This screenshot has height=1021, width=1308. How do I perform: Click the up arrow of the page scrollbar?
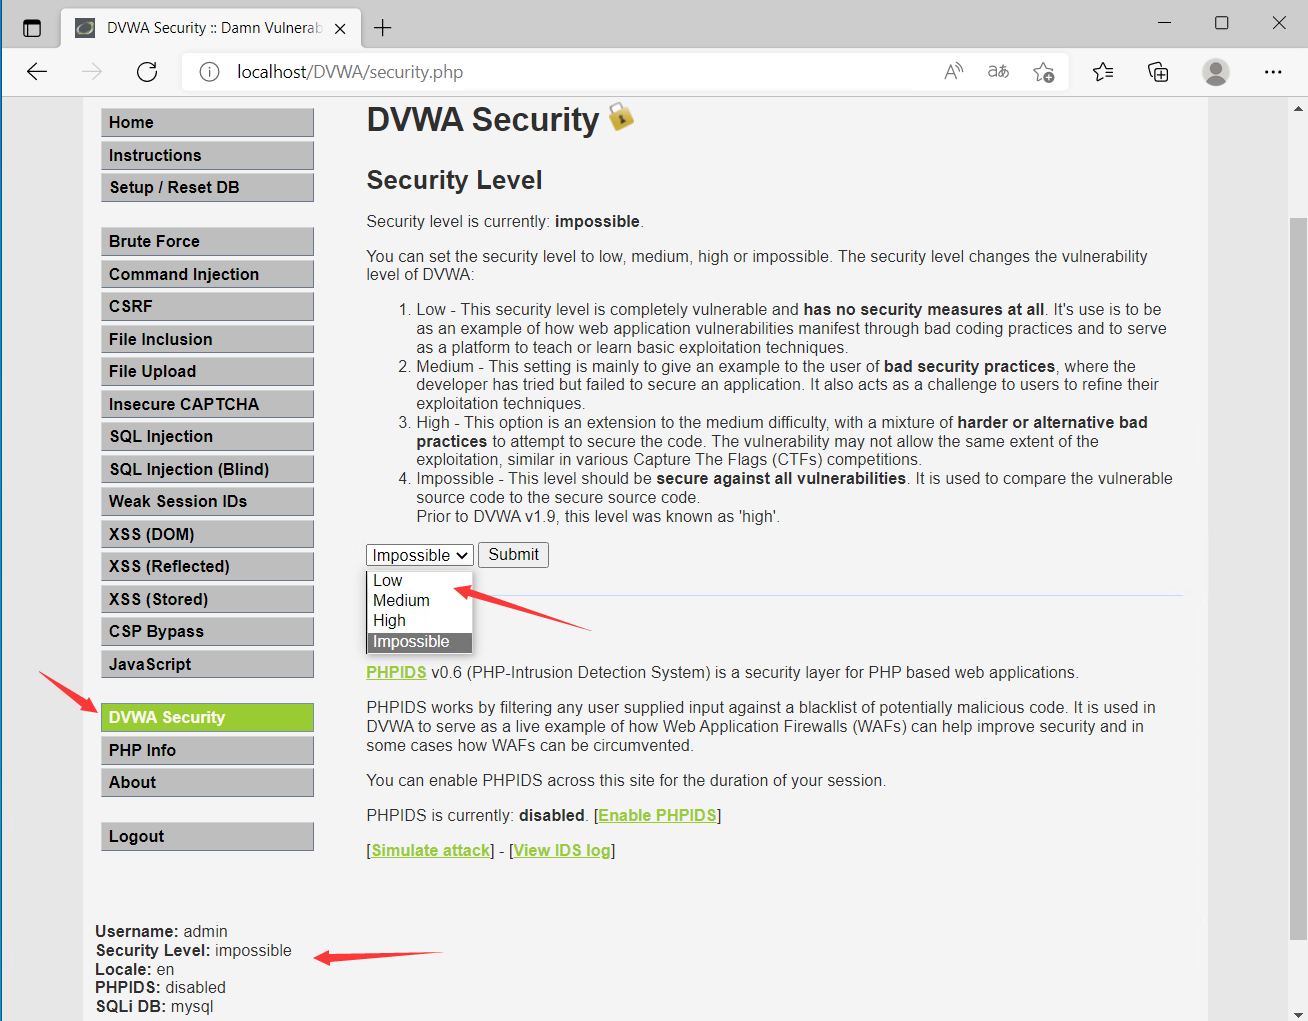click(x=1298, y=108)
